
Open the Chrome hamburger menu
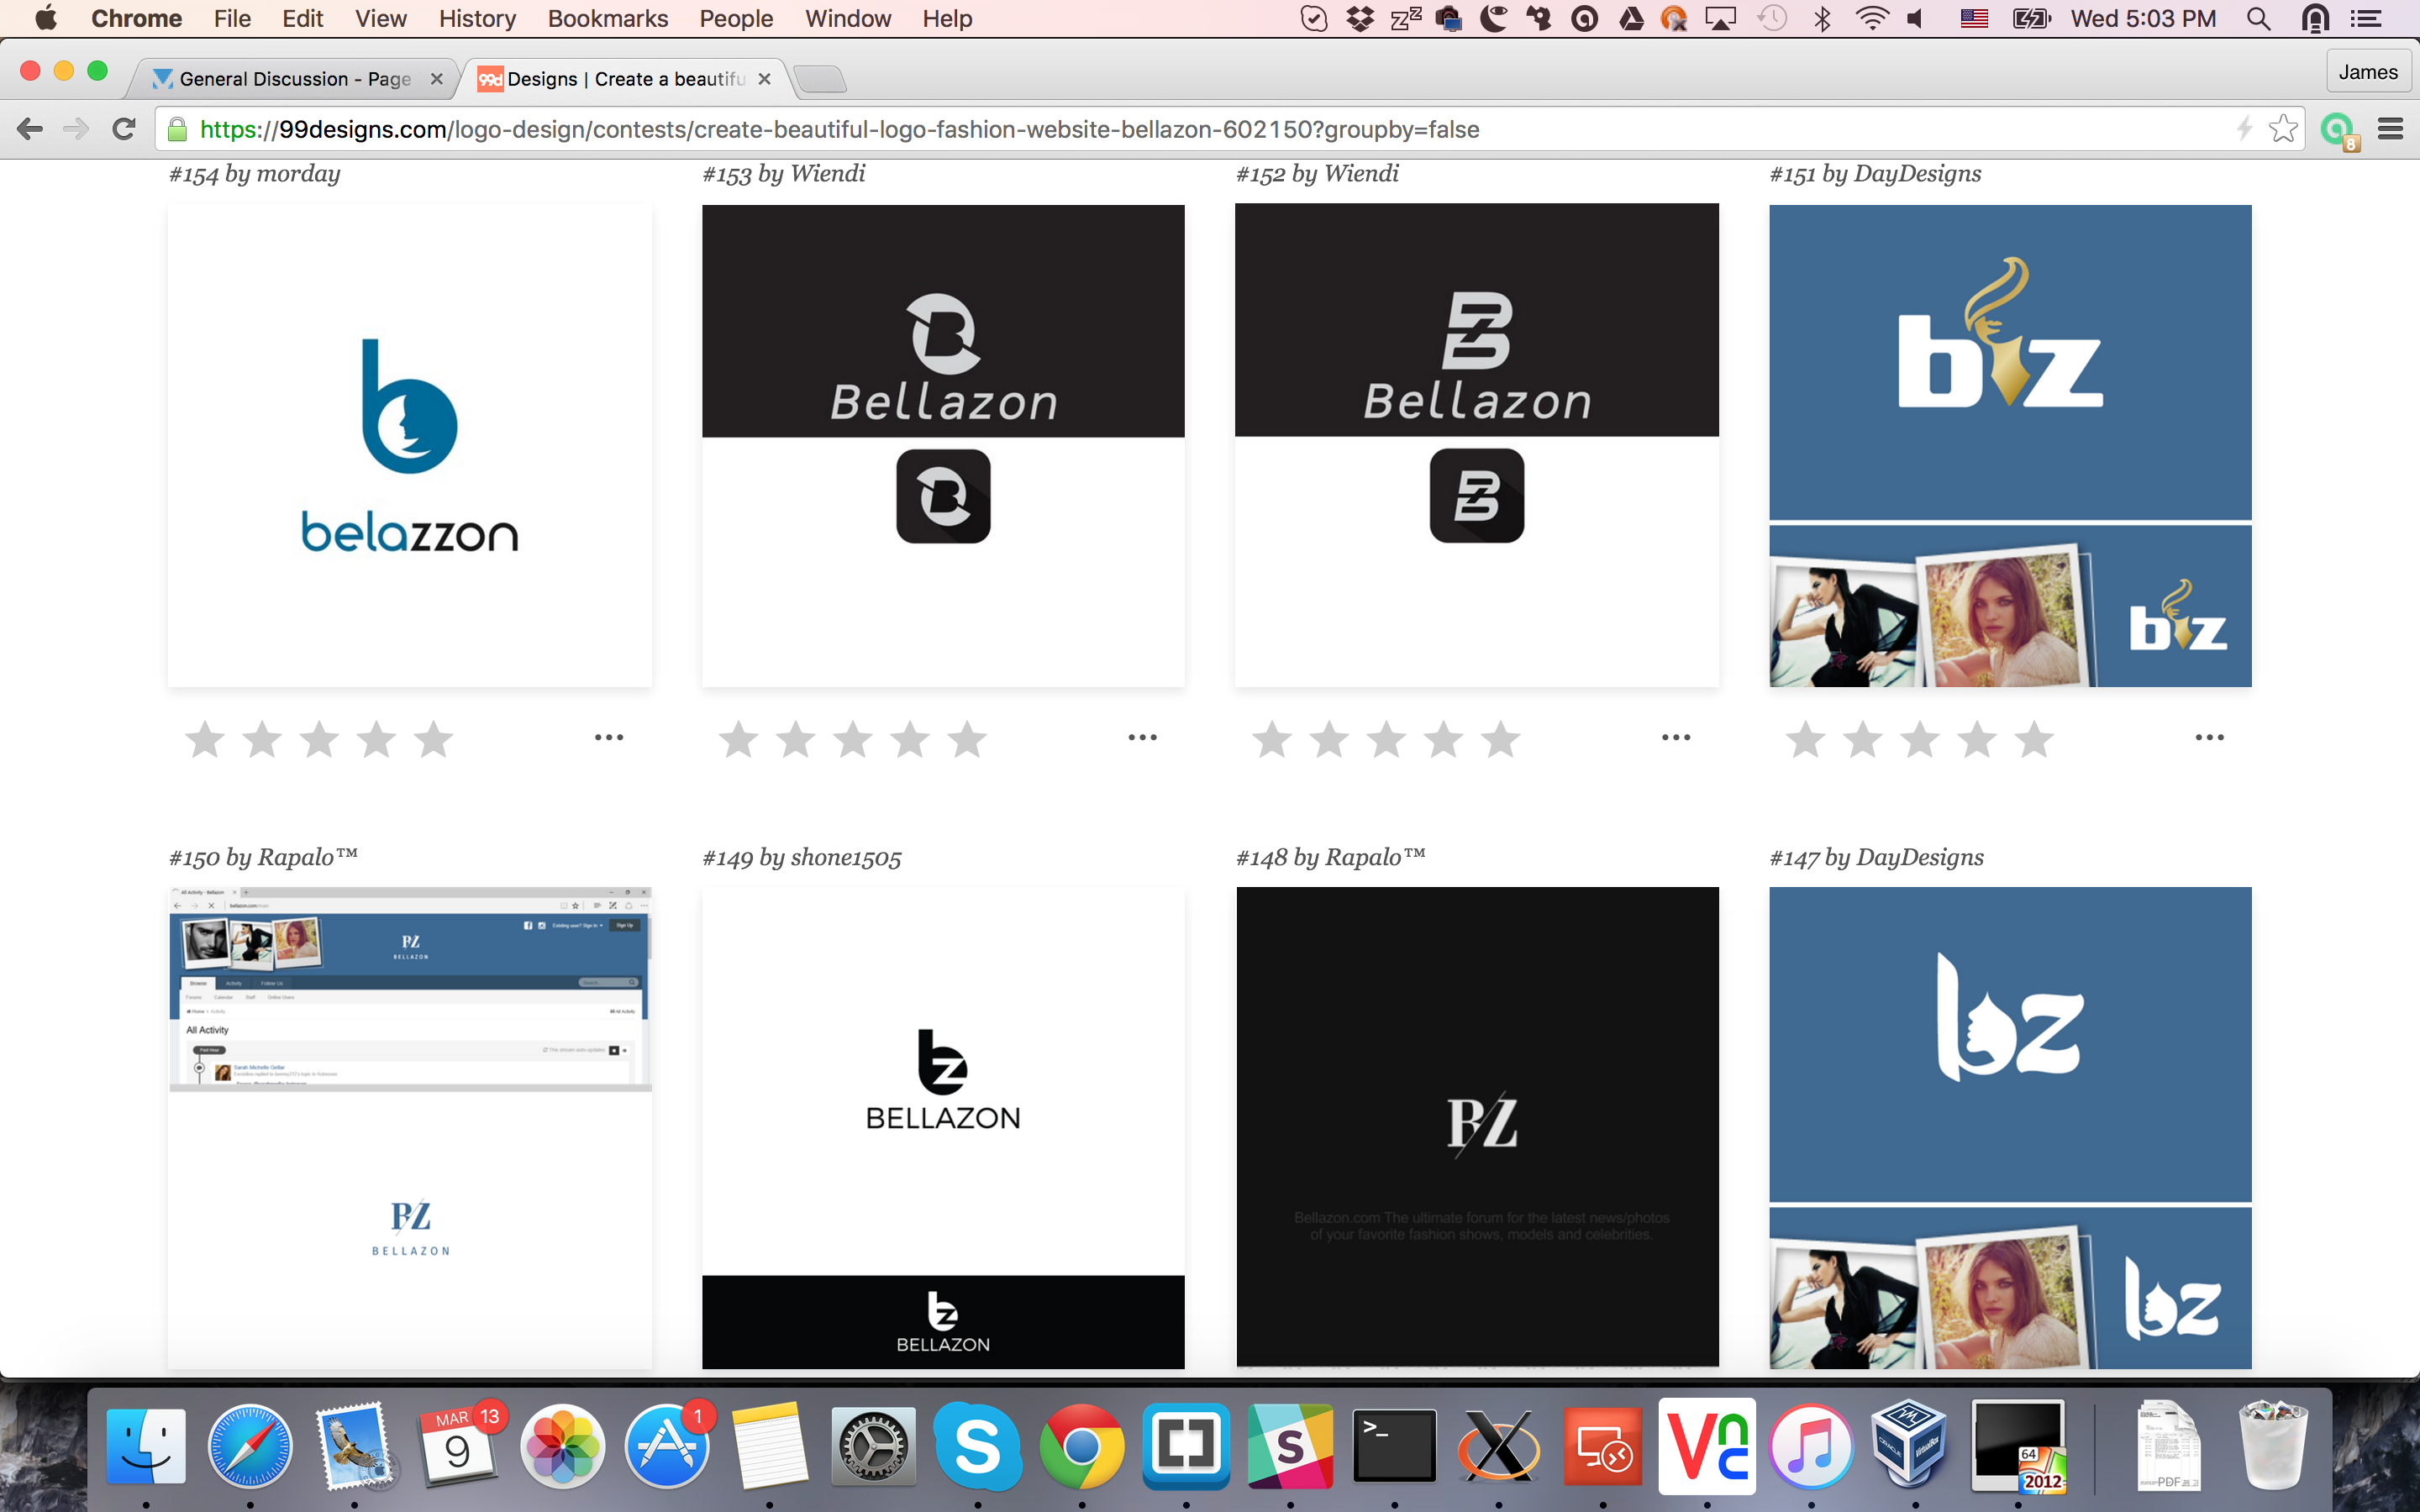point(2390,129)
